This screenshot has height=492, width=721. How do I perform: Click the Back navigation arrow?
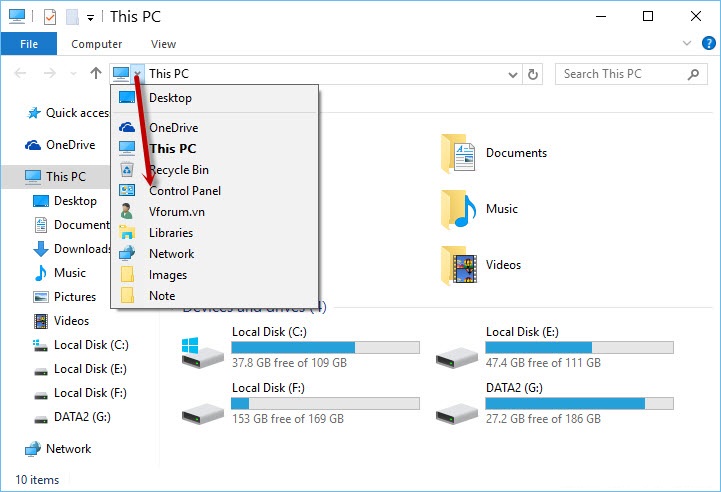20,73
